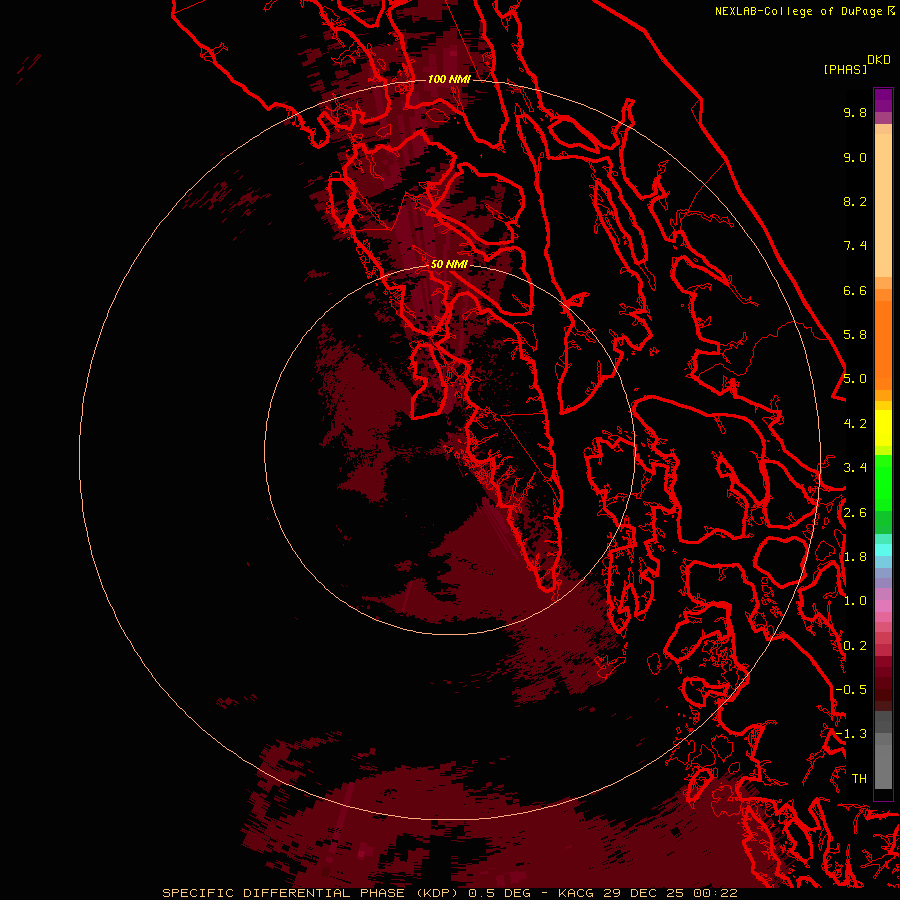Pick the cyan color bar segment
Viewport: 900px width, 900px height.
tap(883, 550)
